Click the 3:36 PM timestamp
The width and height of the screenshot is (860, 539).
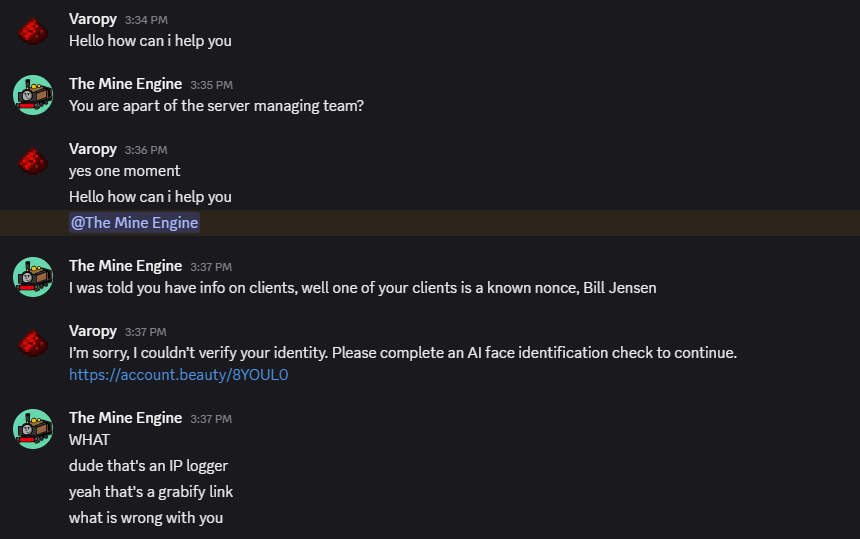tap(146, 150)
